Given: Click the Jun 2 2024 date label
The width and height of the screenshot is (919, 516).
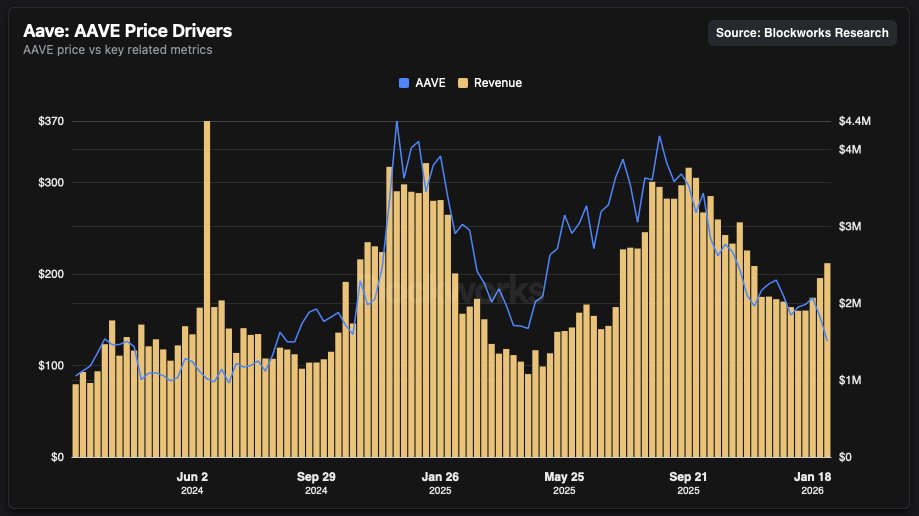Looking at the screenshot, I should click(x=192, y=483).
